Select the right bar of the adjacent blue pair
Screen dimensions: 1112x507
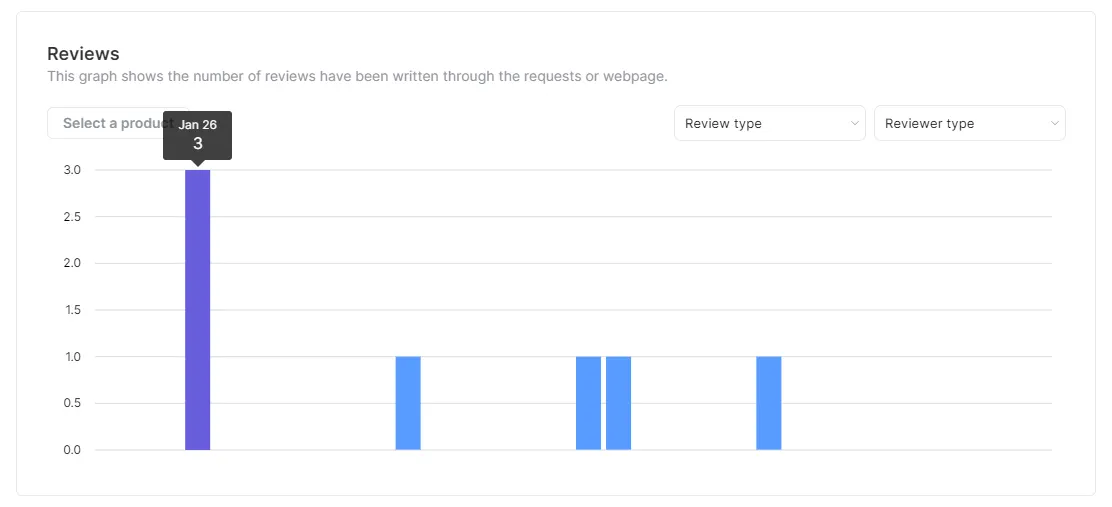tap(618, 403)
